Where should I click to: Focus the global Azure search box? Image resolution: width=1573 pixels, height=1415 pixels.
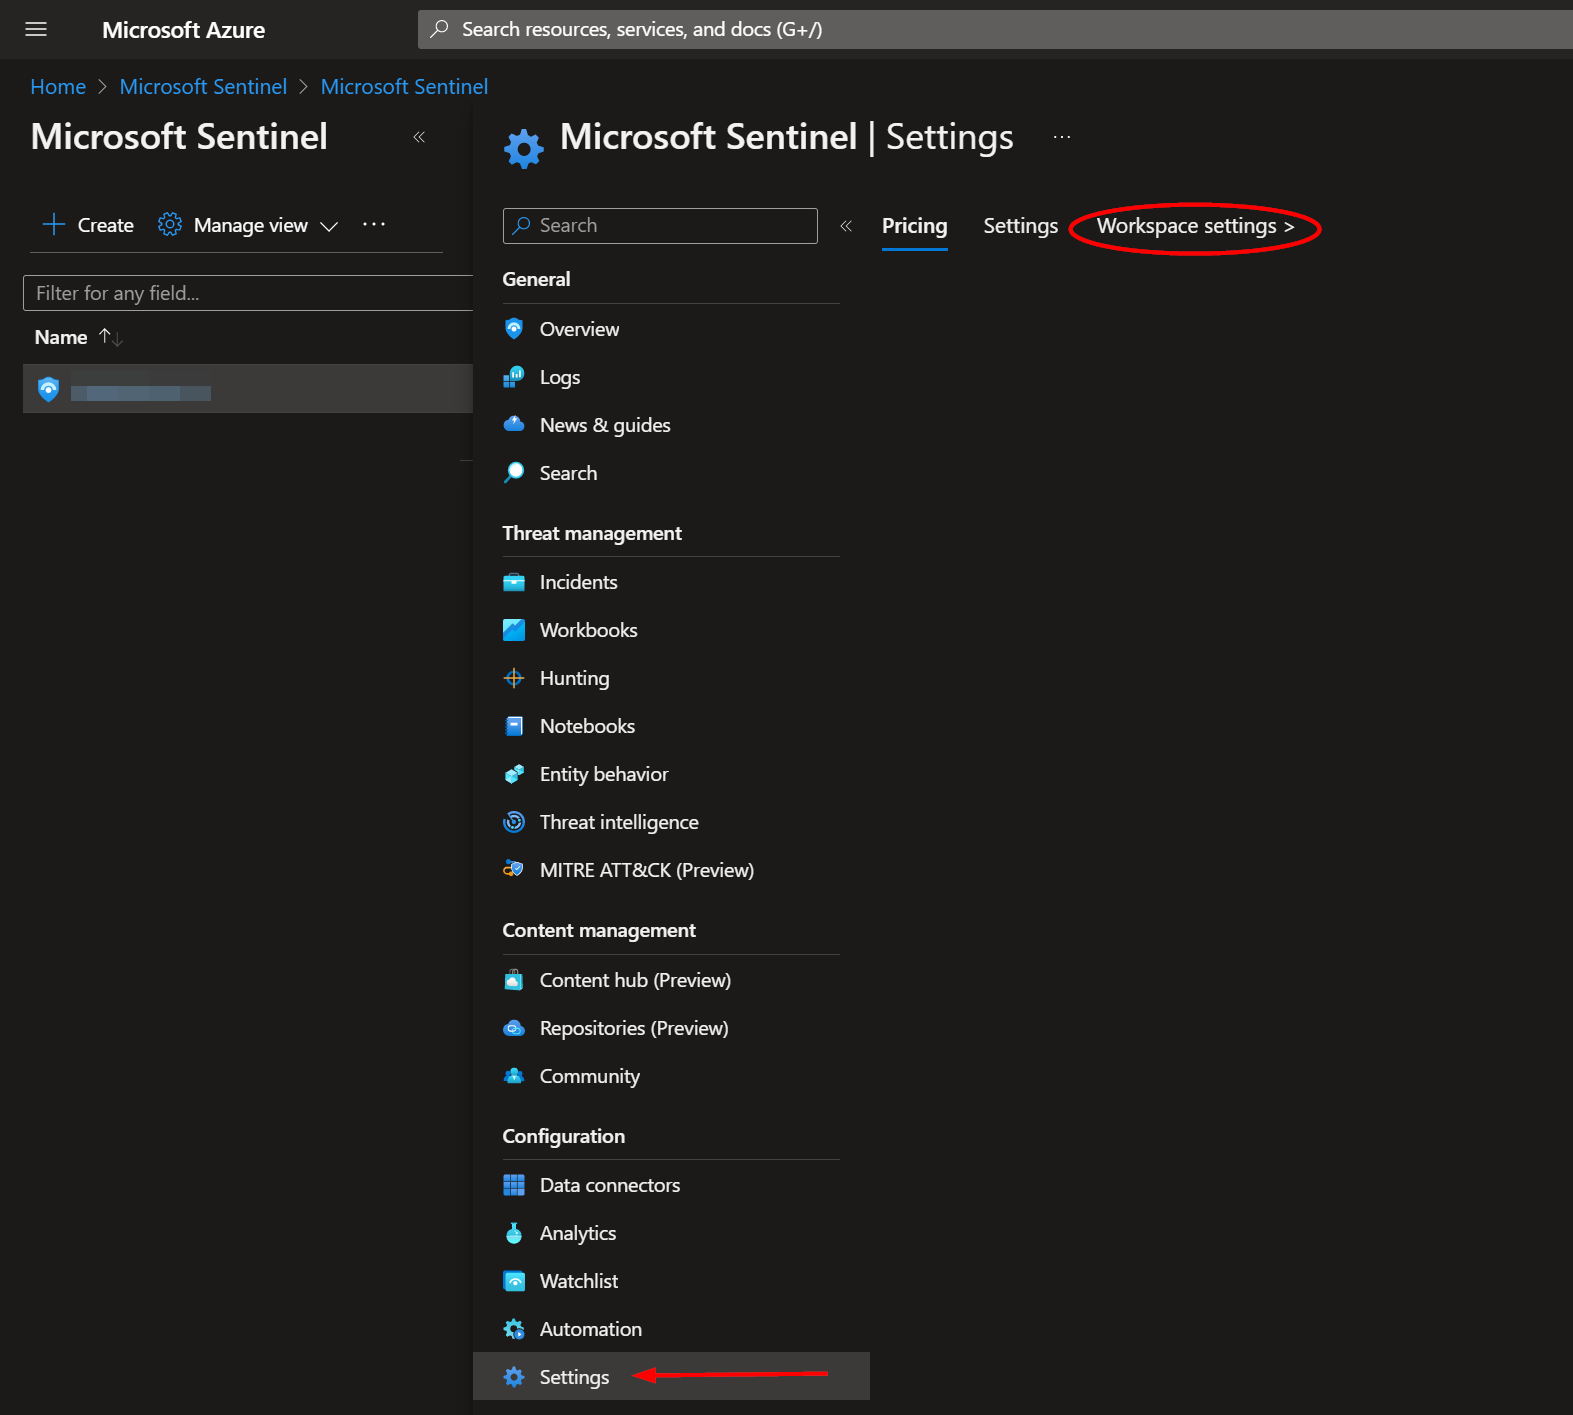tap(995, 29)
